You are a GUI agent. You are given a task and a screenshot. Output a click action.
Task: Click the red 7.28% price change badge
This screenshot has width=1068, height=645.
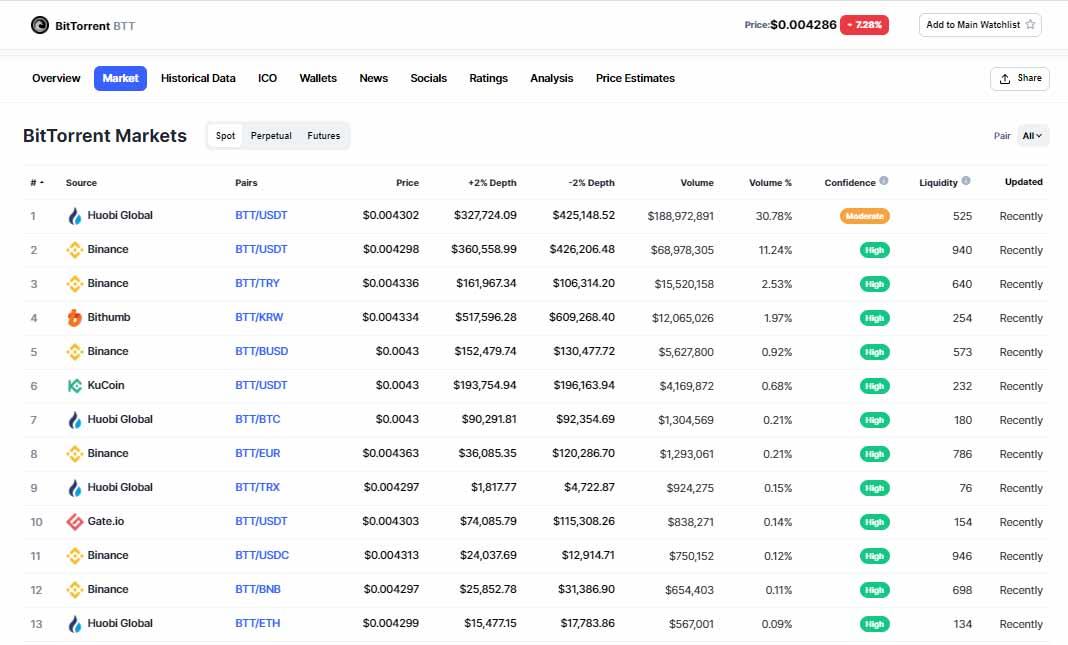(x=864, y=25)
